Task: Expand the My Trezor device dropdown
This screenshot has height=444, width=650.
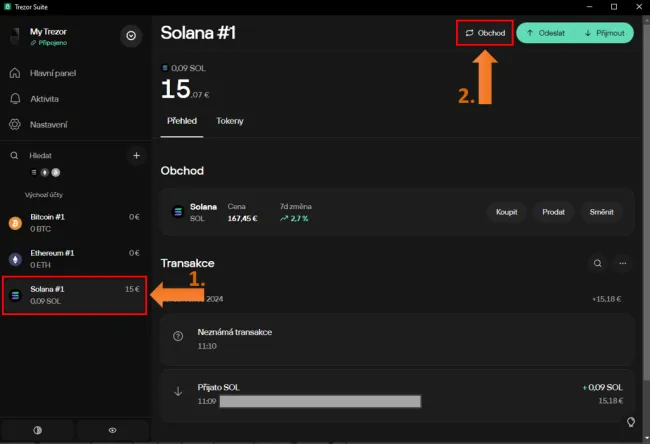Action: click(x=132, y=37)
